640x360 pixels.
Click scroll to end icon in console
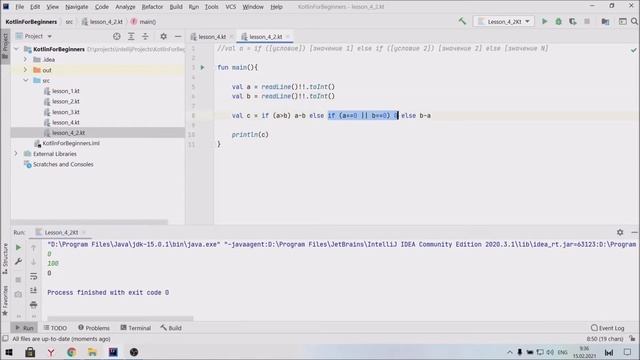click(33, 290)
